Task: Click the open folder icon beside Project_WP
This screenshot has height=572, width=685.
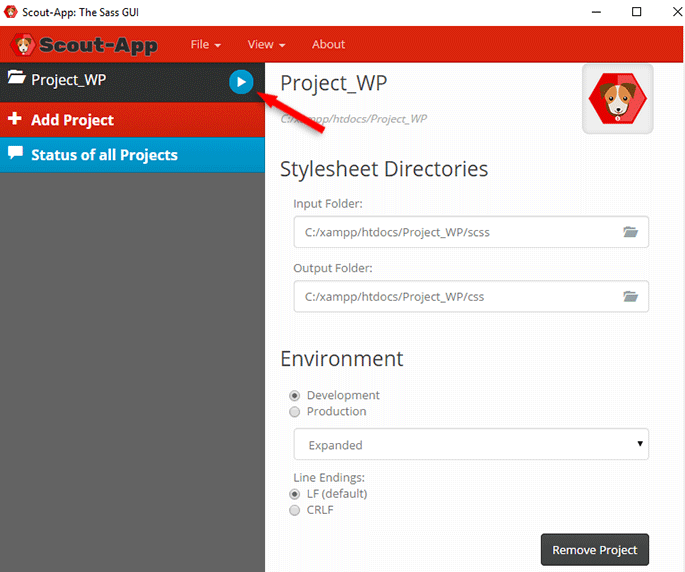Action: tap(17, 77)
